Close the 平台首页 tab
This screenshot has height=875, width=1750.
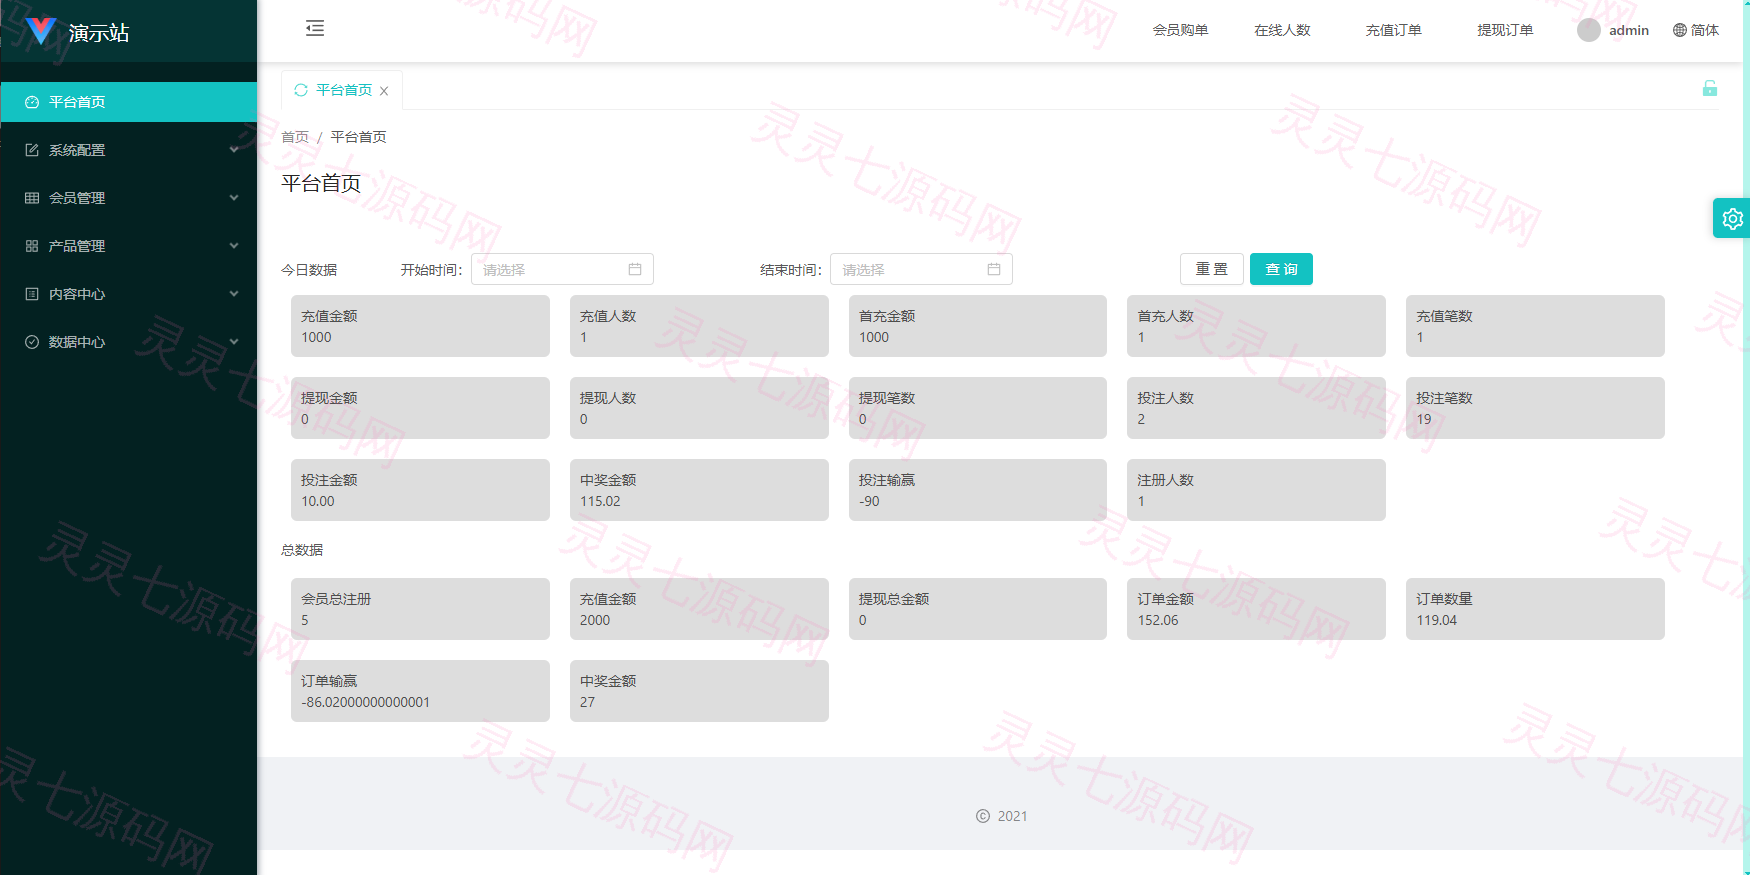coord(384,91)
